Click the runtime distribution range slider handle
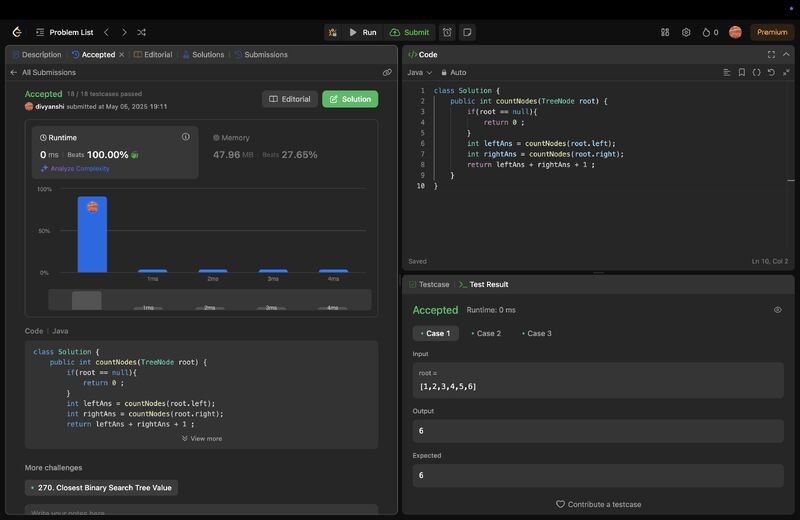The width and height of the screenshot is (800, 520). click(87, 300)
